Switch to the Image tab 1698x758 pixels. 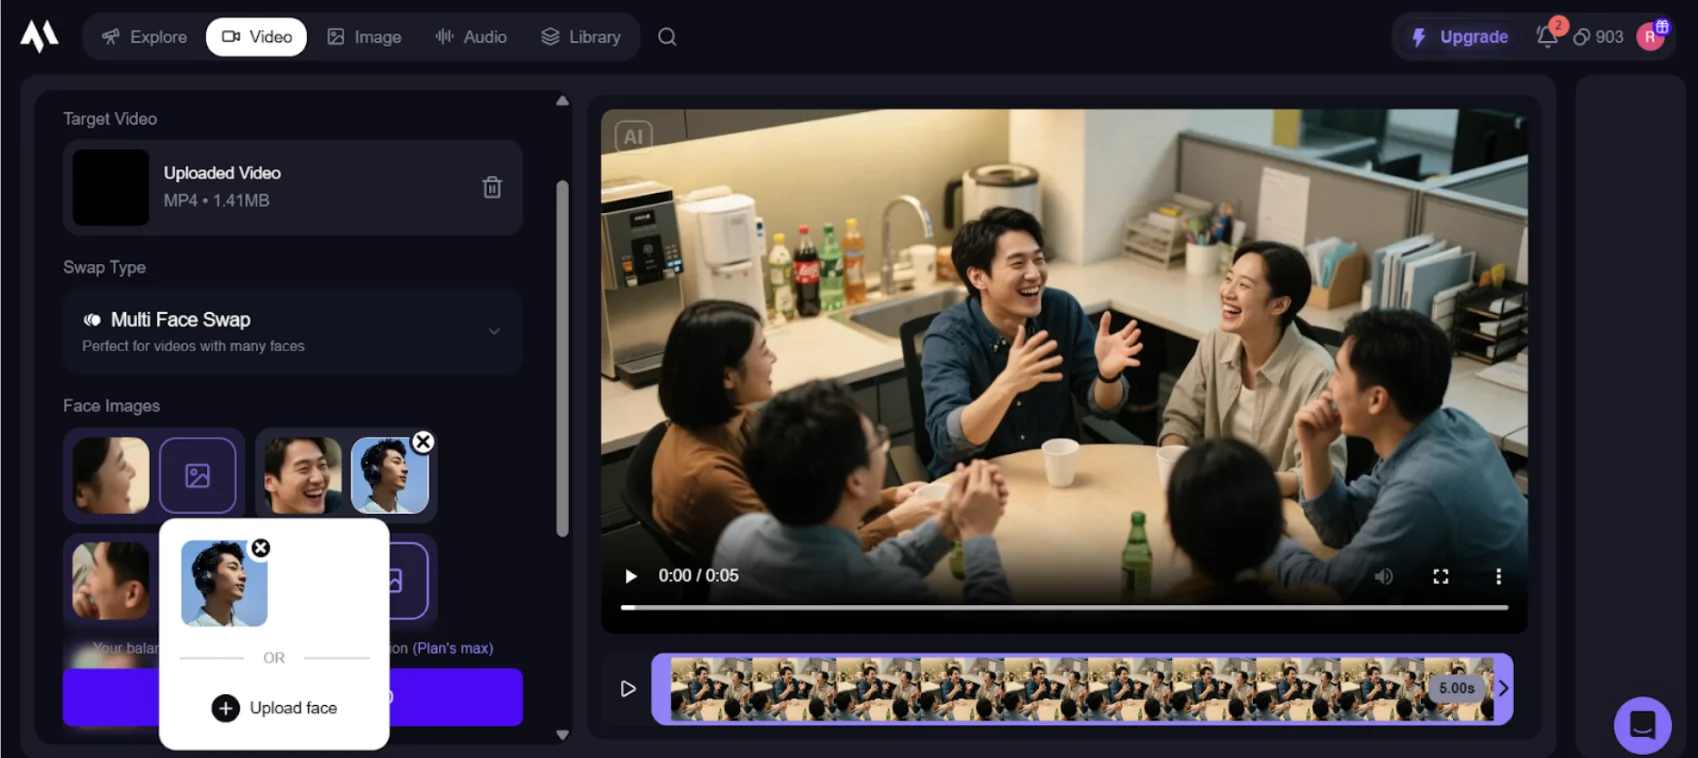coord(364,37)
